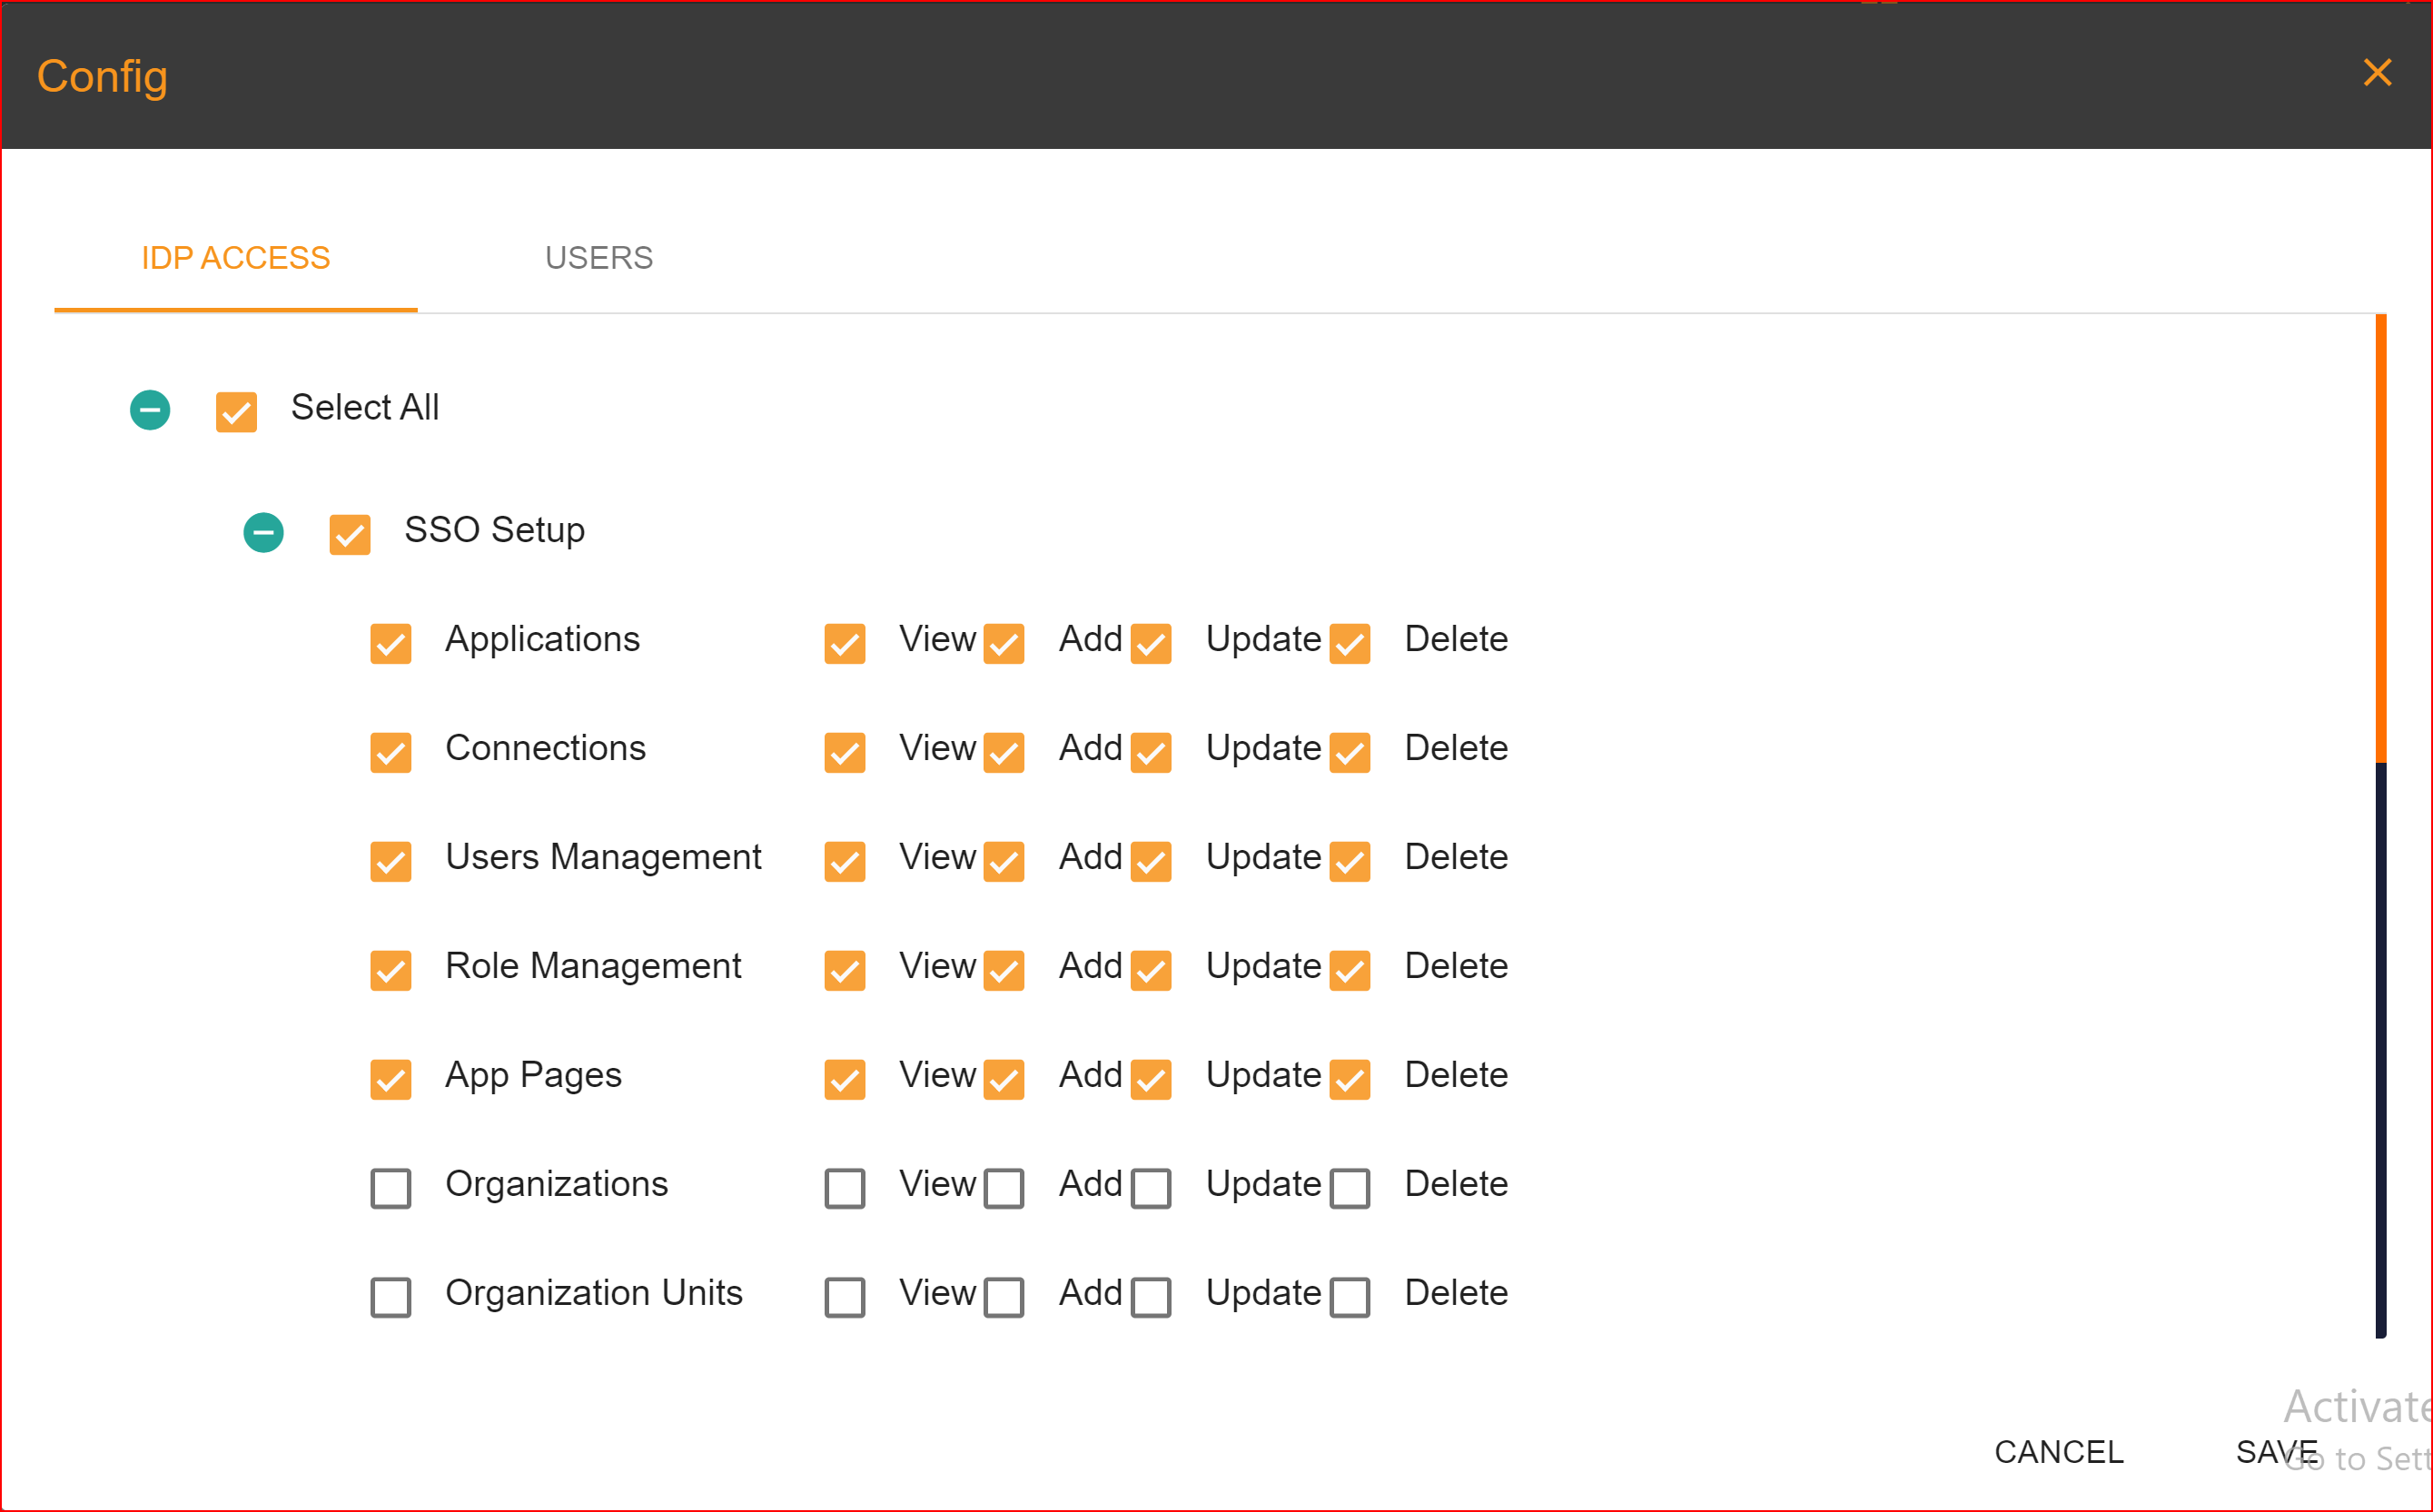This screenshot has width=2433, height=1512.
Task: Uncheck the SSO Setup checkbox
Action: click(x=349, y=535)
